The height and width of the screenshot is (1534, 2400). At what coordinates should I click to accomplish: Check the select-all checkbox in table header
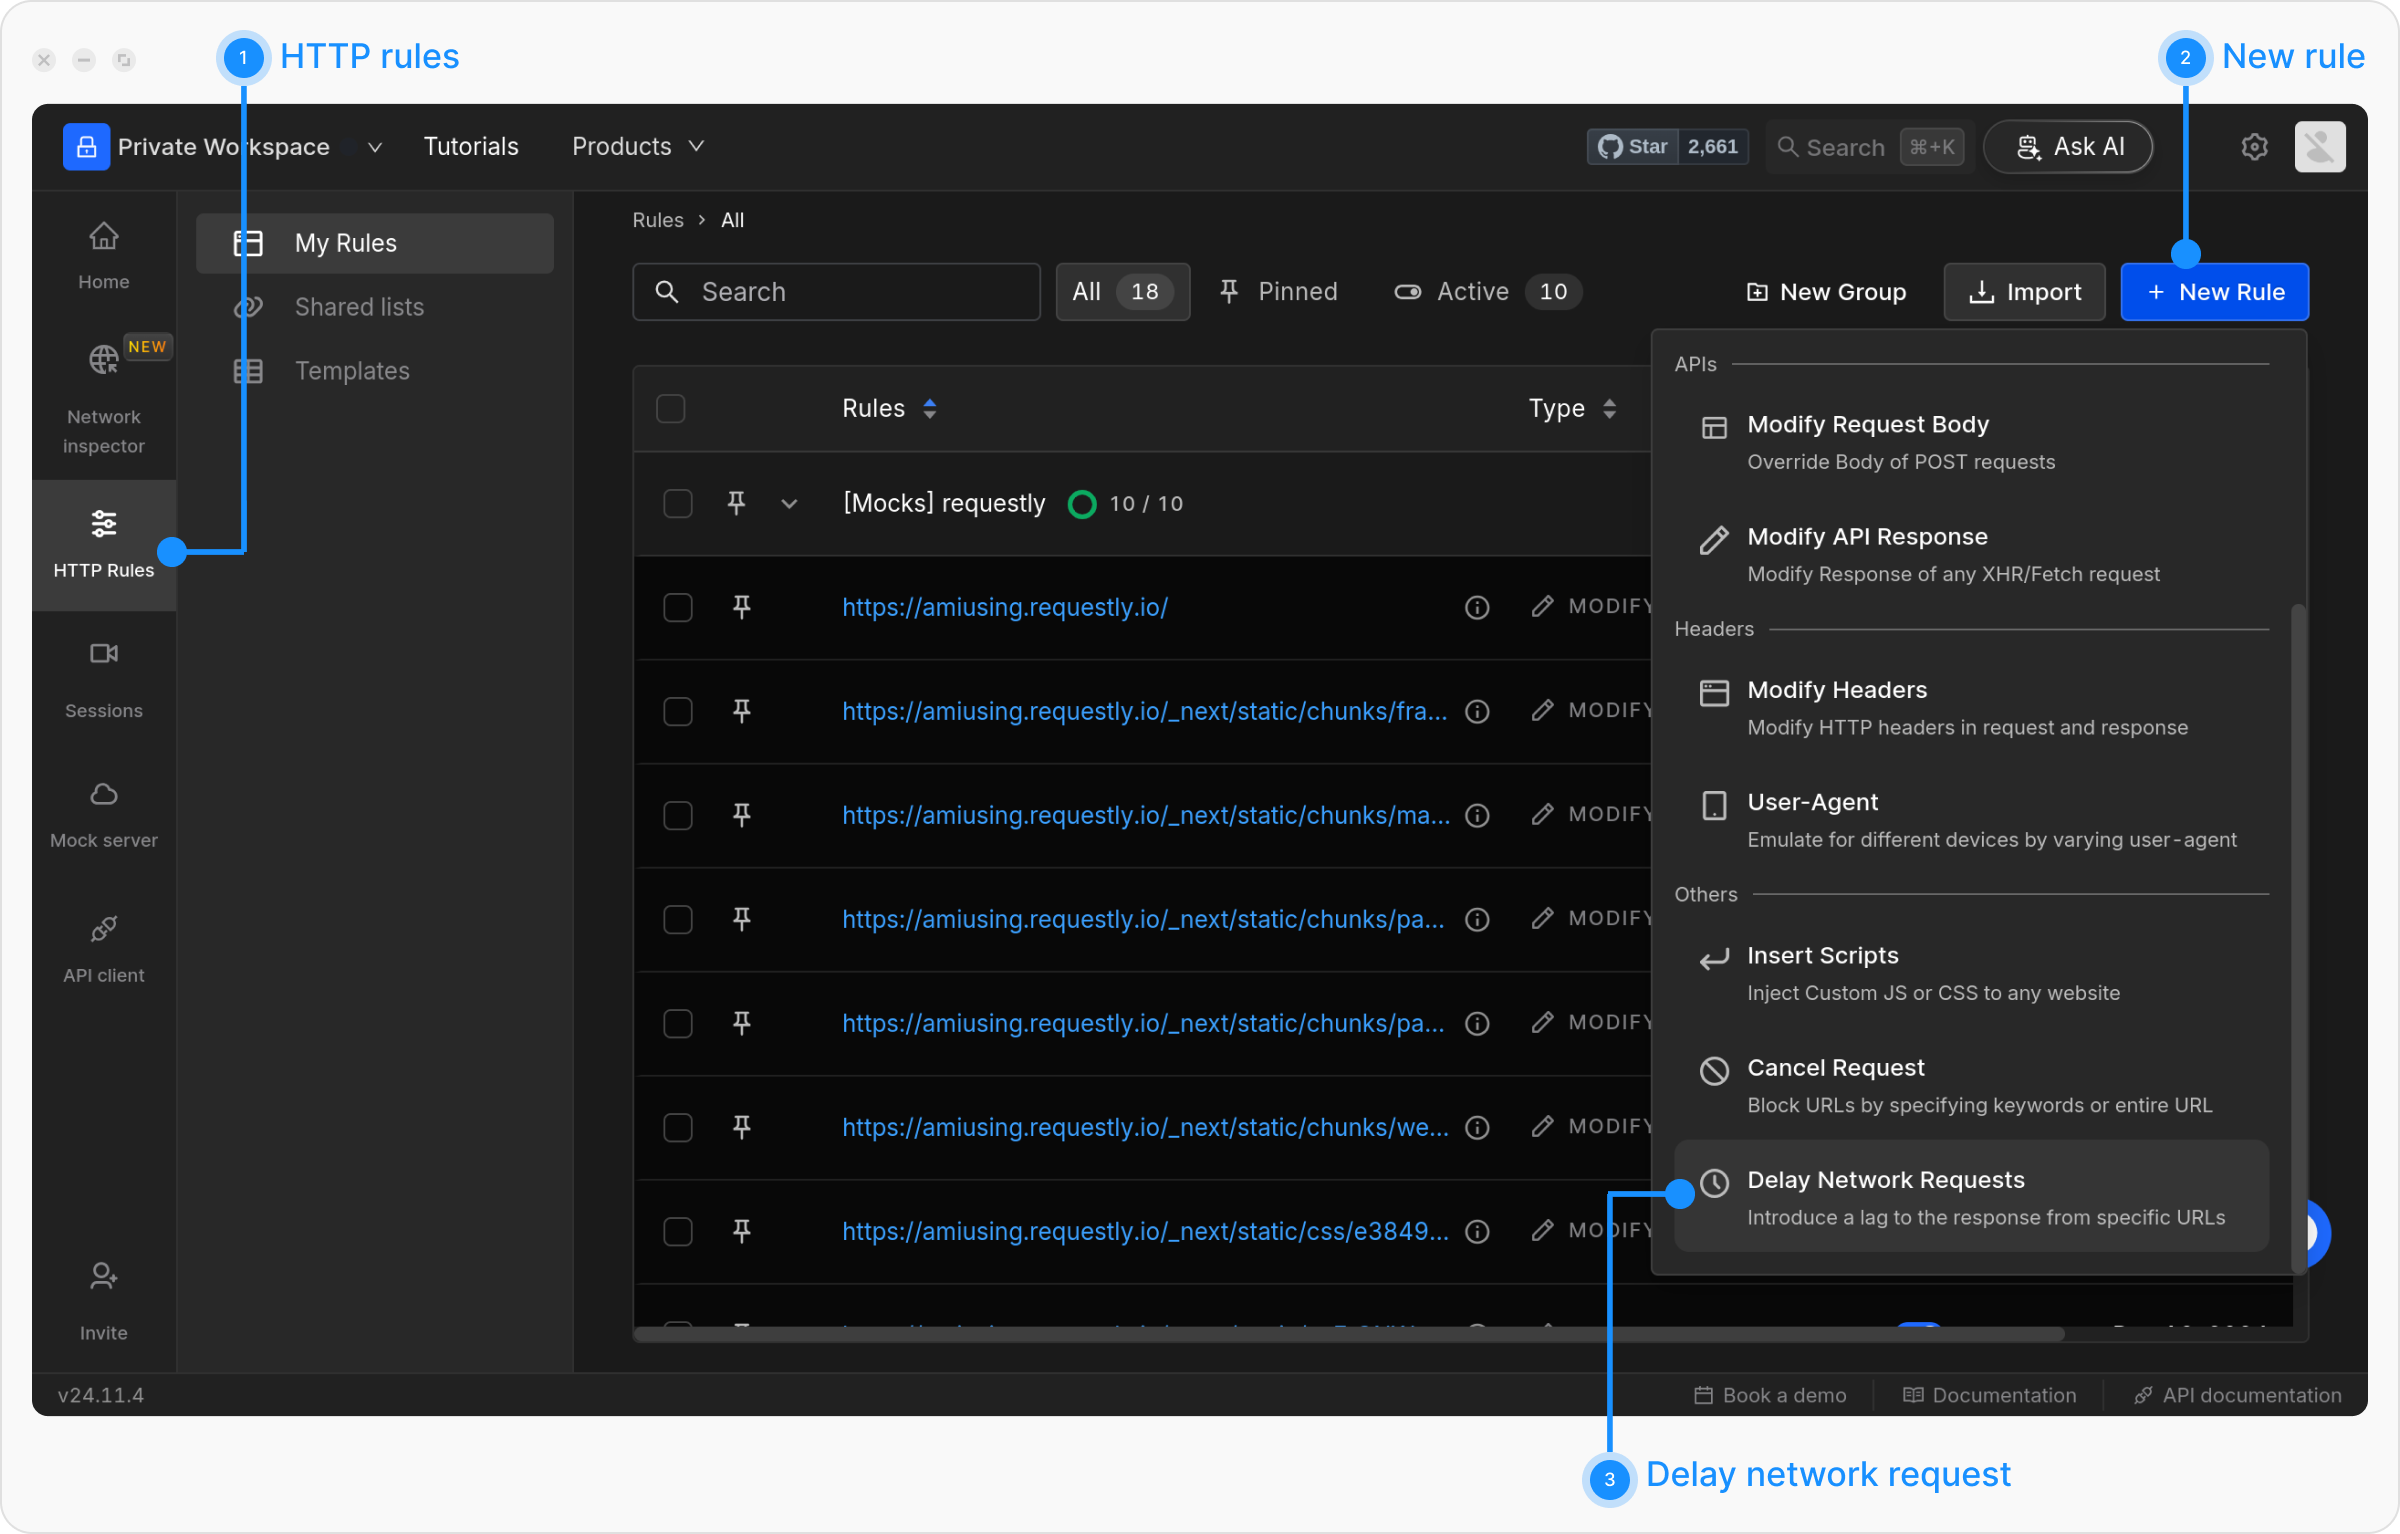pyautogui.click(x=670, y=408)
